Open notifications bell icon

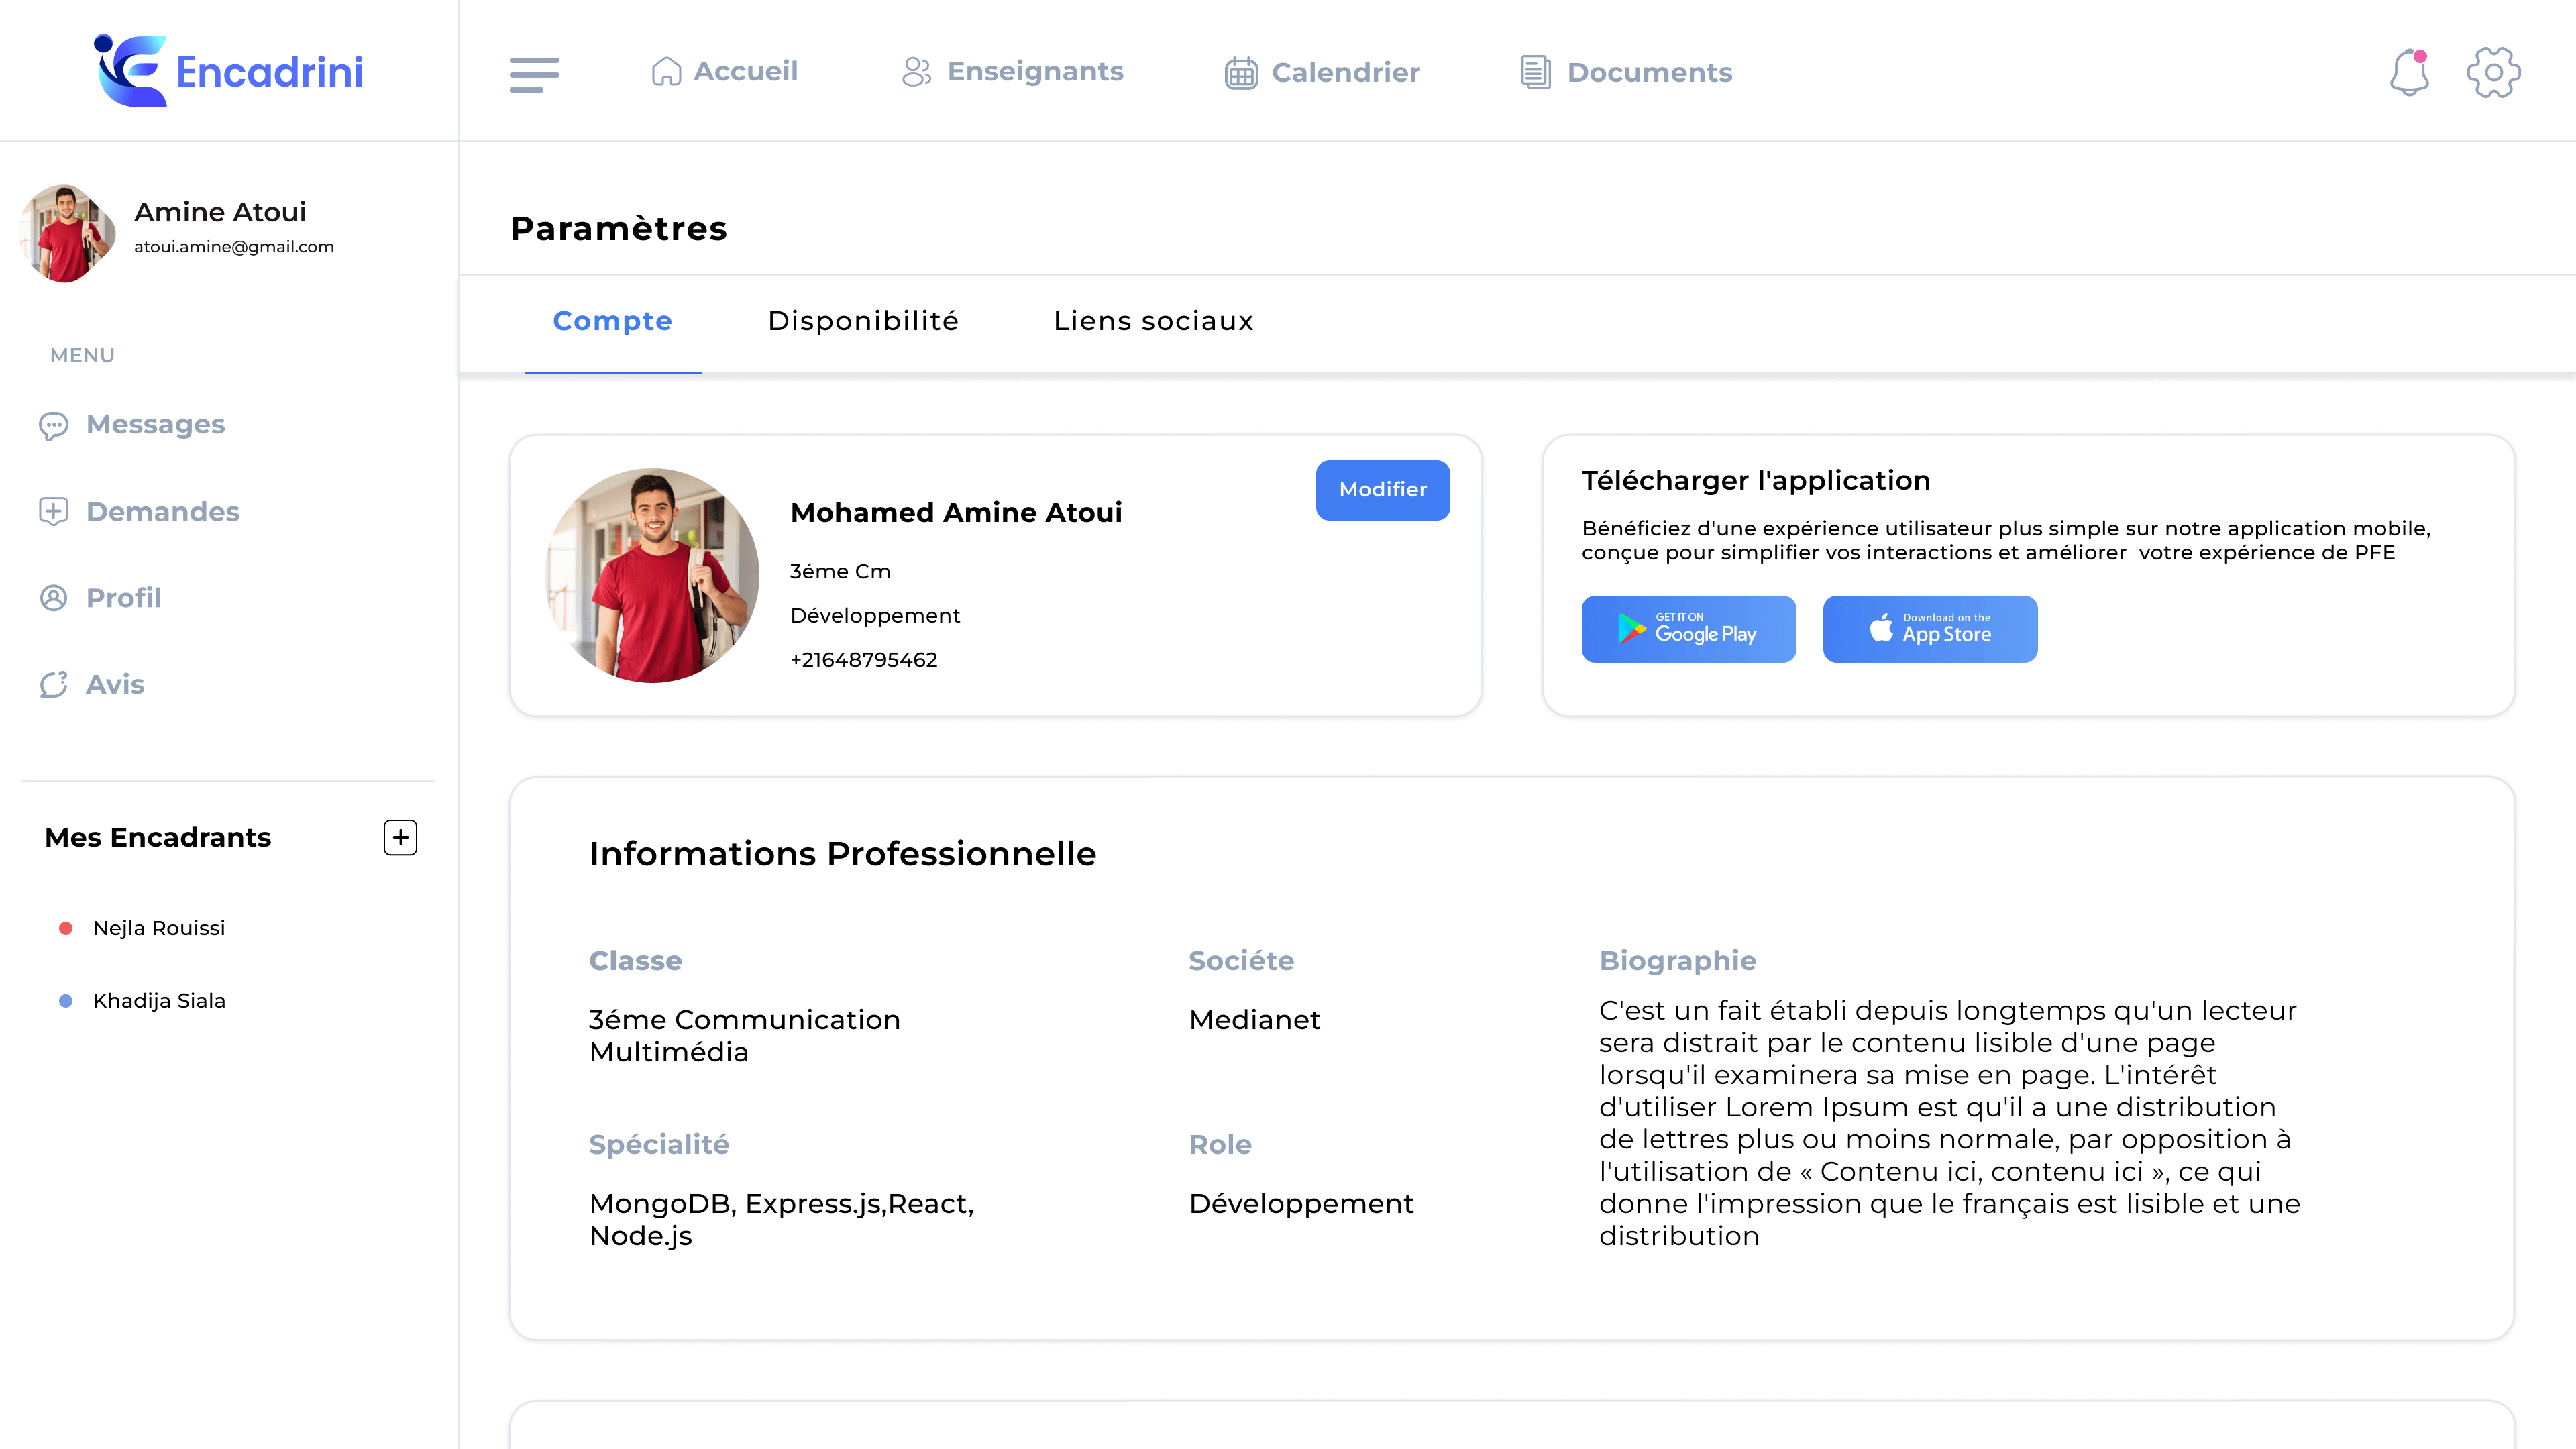pos(2409,72)
